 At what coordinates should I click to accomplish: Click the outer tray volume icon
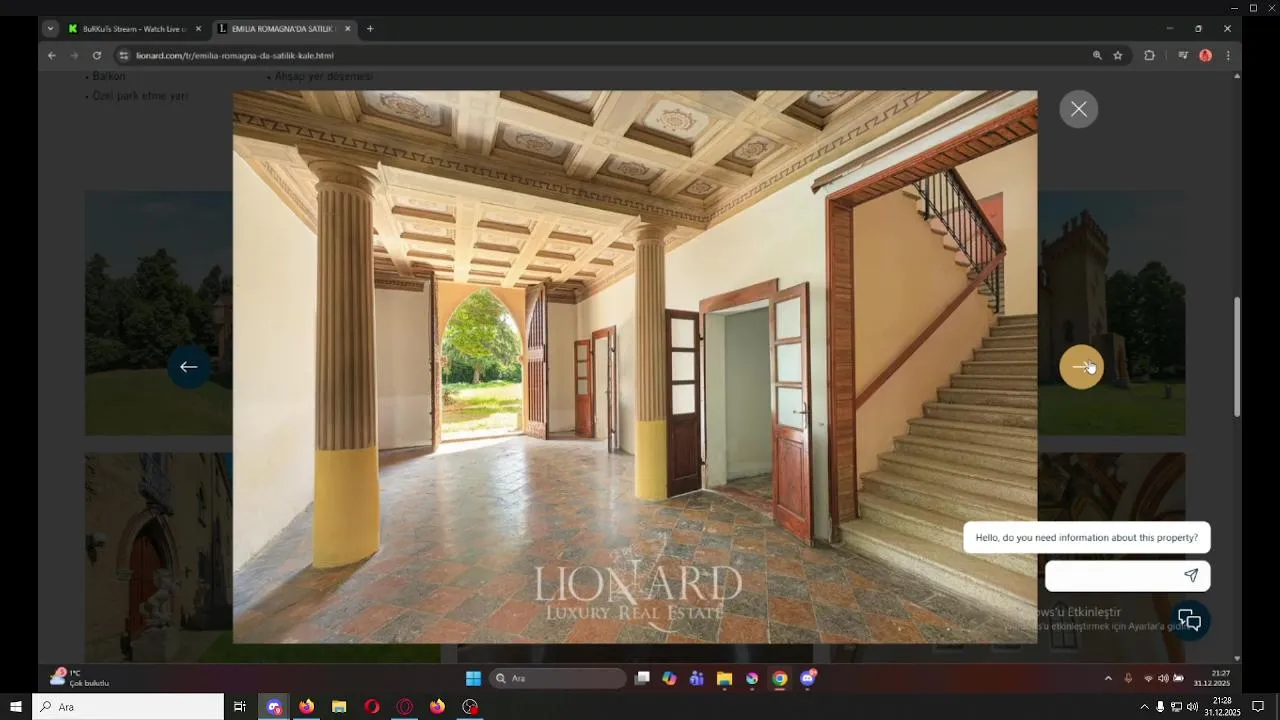[x=1192, y=707]
